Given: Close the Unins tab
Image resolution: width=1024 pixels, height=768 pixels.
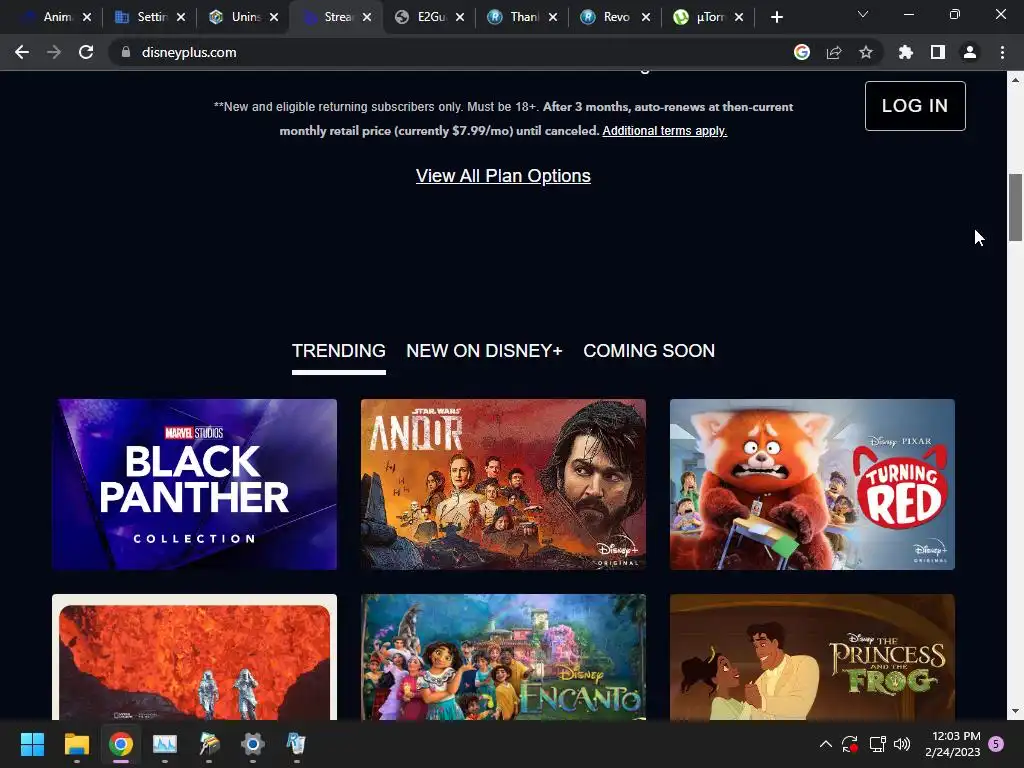Looking at the screenshot, I should pos(274,17).
